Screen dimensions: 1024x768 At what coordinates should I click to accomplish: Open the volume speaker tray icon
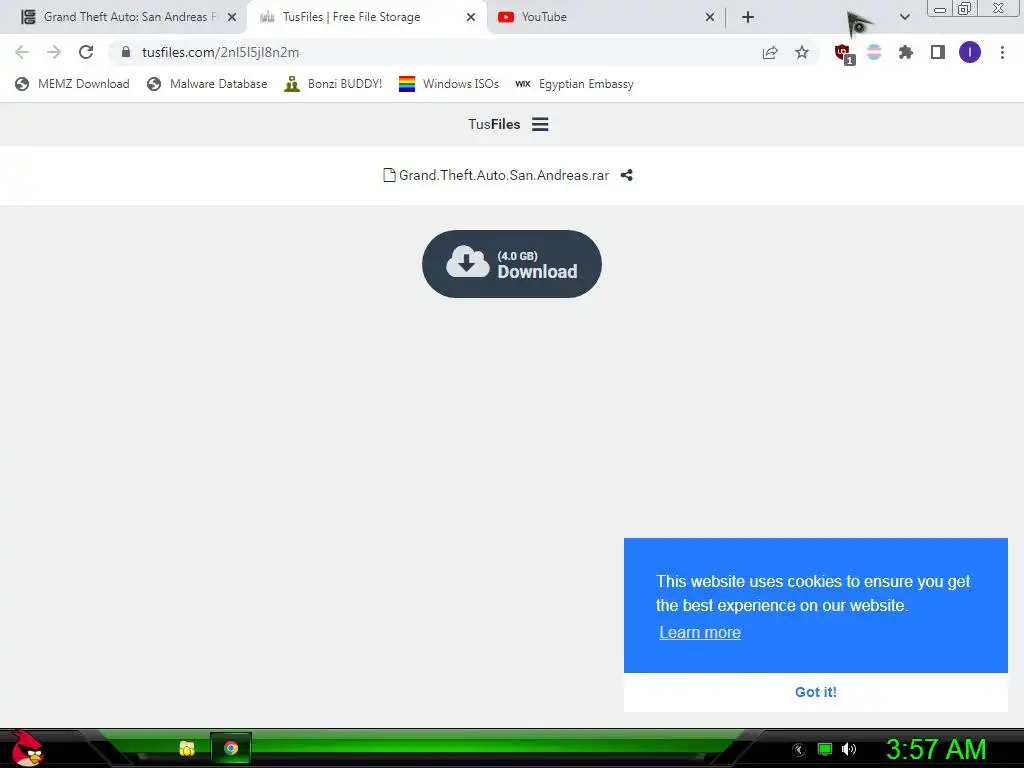point(849,749)
